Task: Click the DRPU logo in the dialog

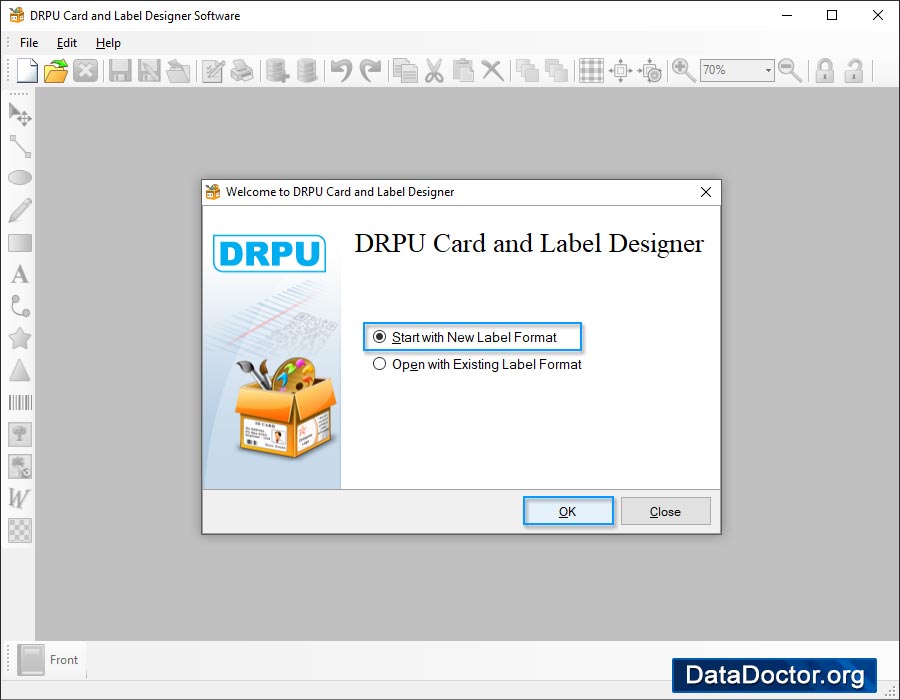Action: point(269,253)
